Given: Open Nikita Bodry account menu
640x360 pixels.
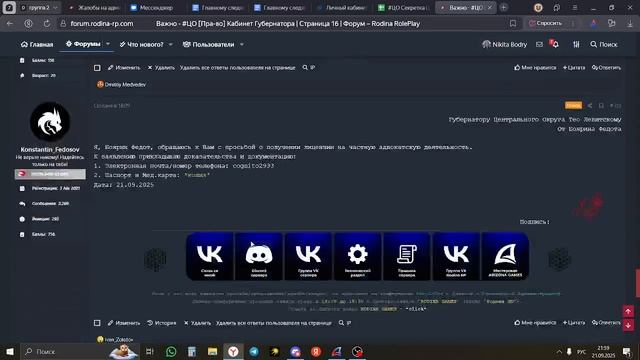Looking at the screenshot, I should [505, 44].
